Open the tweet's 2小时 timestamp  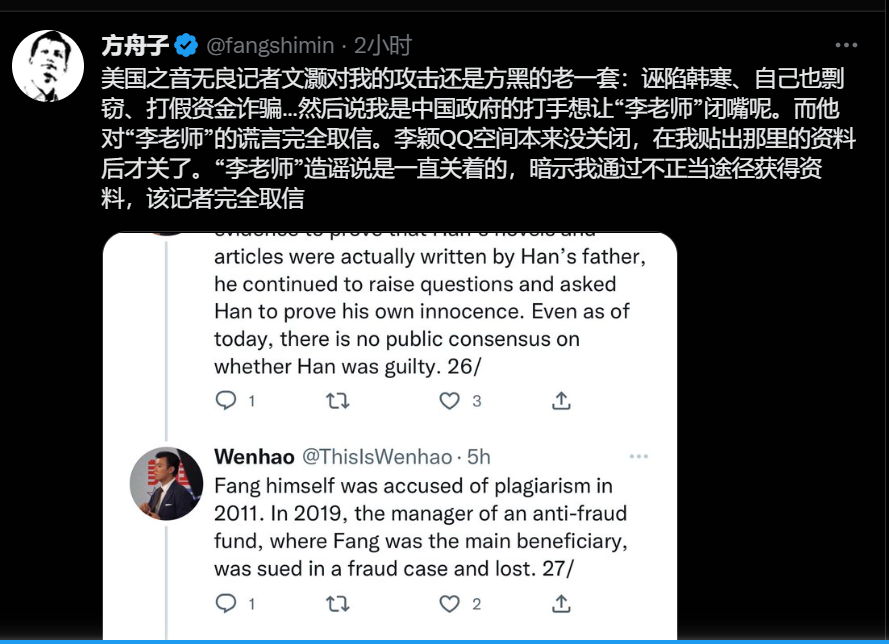(383, 45)
